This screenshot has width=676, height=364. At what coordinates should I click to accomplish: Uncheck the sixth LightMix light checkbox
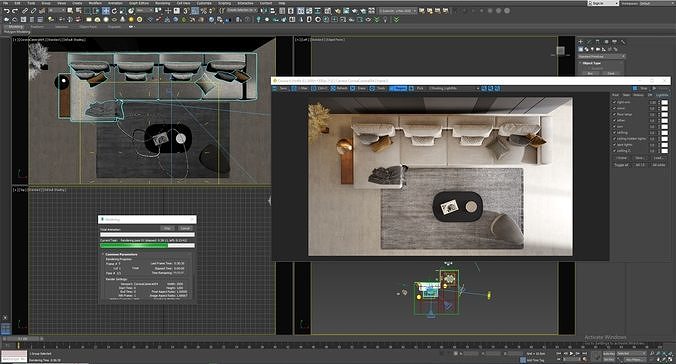coord(615,132)
